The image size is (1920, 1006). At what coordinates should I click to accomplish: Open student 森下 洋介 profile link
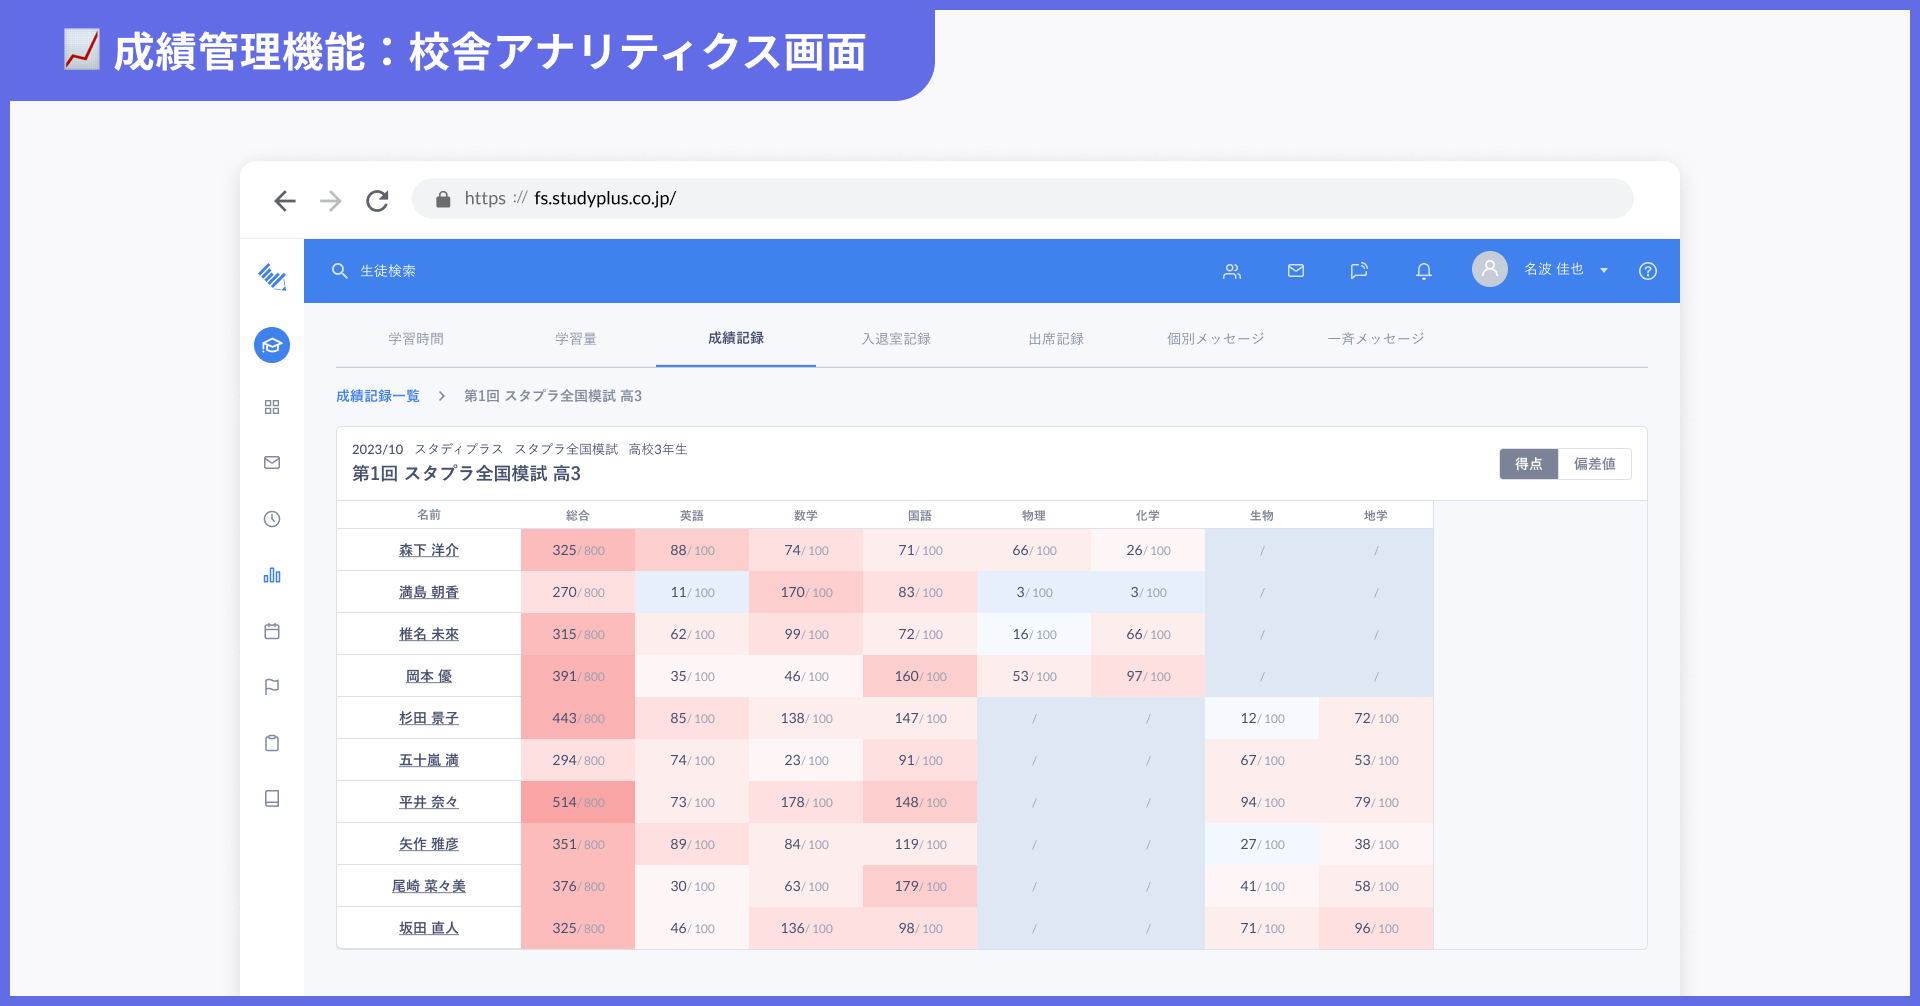[429, 550]
